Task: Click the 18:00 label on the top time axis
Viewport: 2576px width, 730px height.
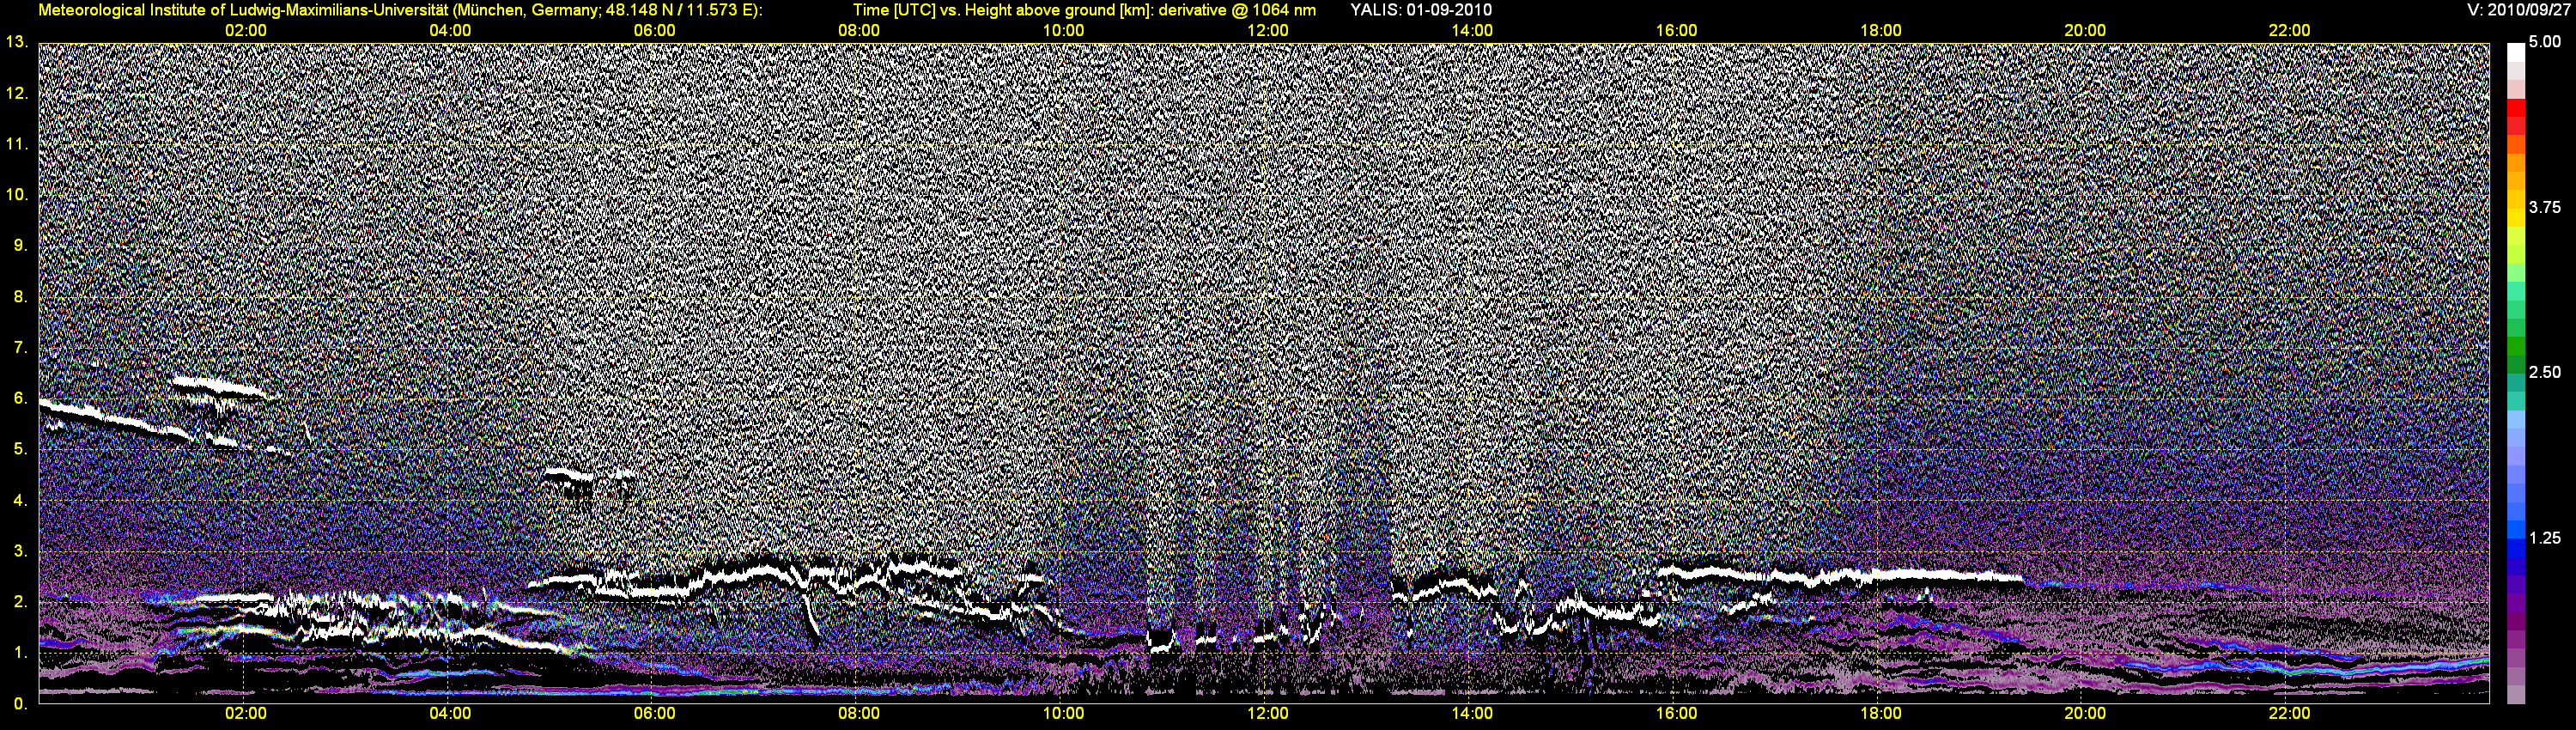Action: pos(1881,31)
